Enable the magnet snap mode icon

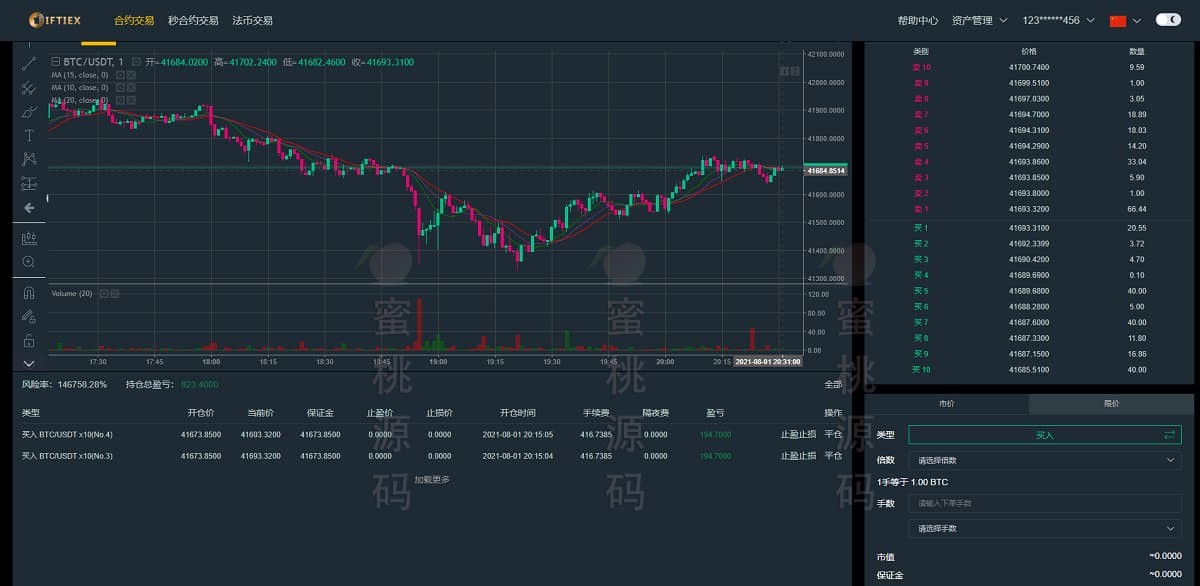click(28, 293)
